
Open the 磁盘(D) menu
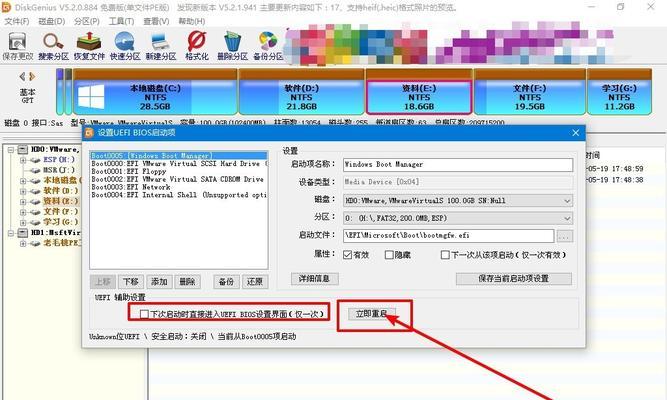click(51, 21)
